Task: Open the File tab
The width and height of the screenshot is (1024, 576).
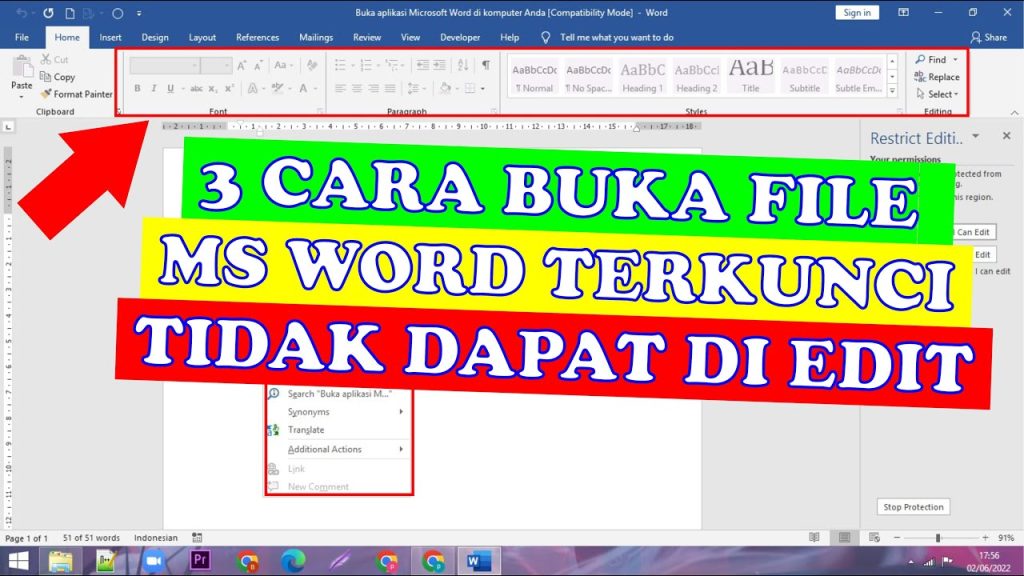Action: [22, 37]
